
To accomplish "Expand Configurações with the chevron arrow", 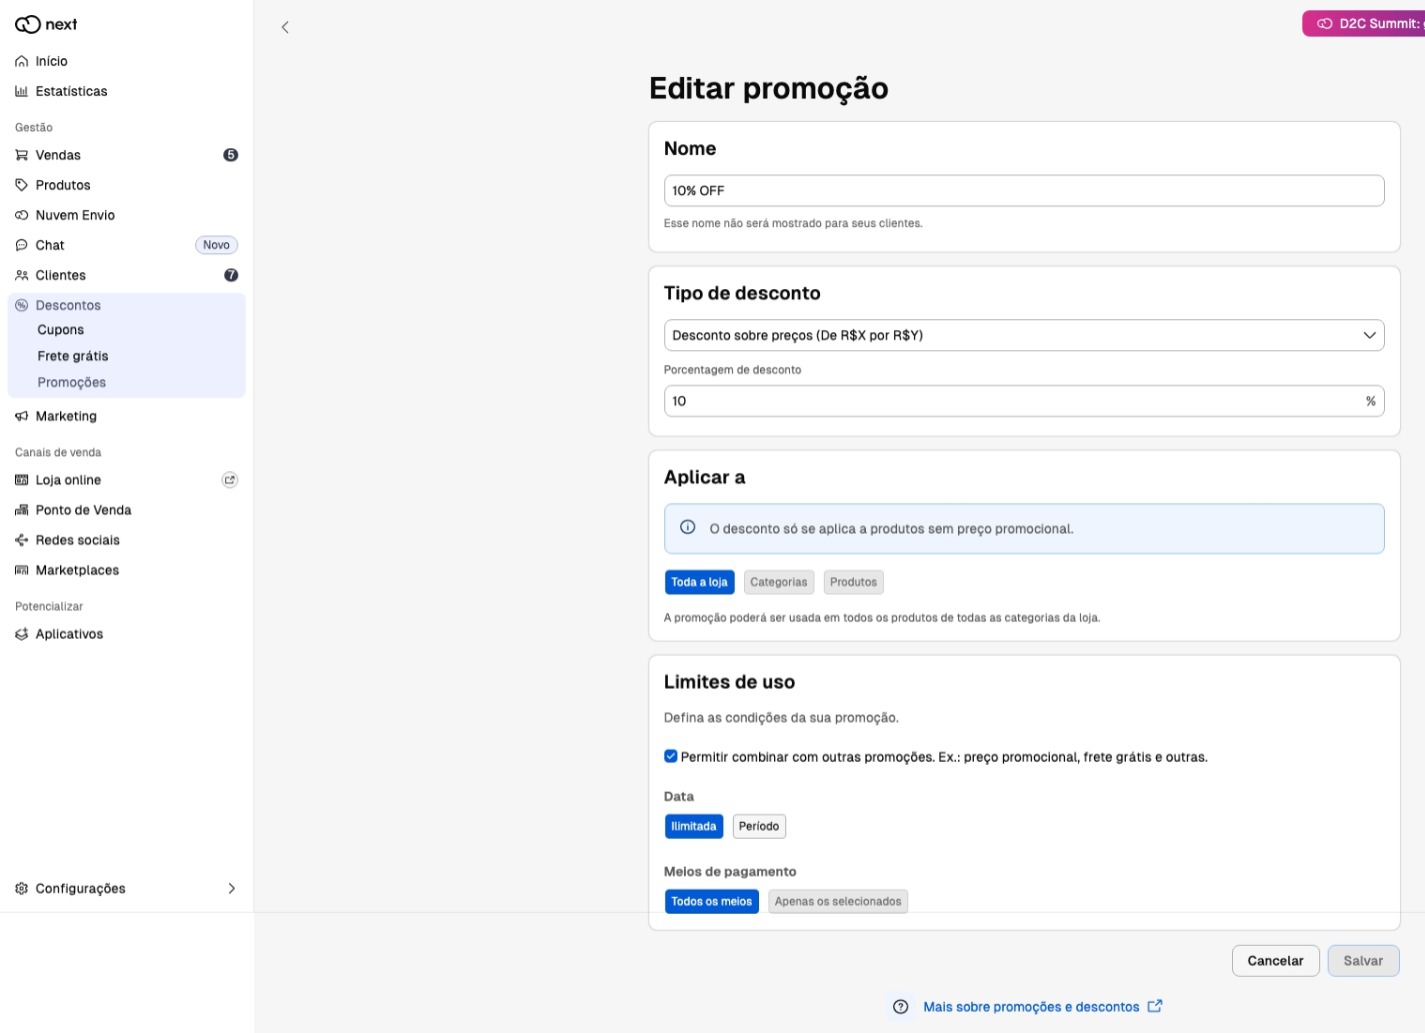I will point(232,889).
